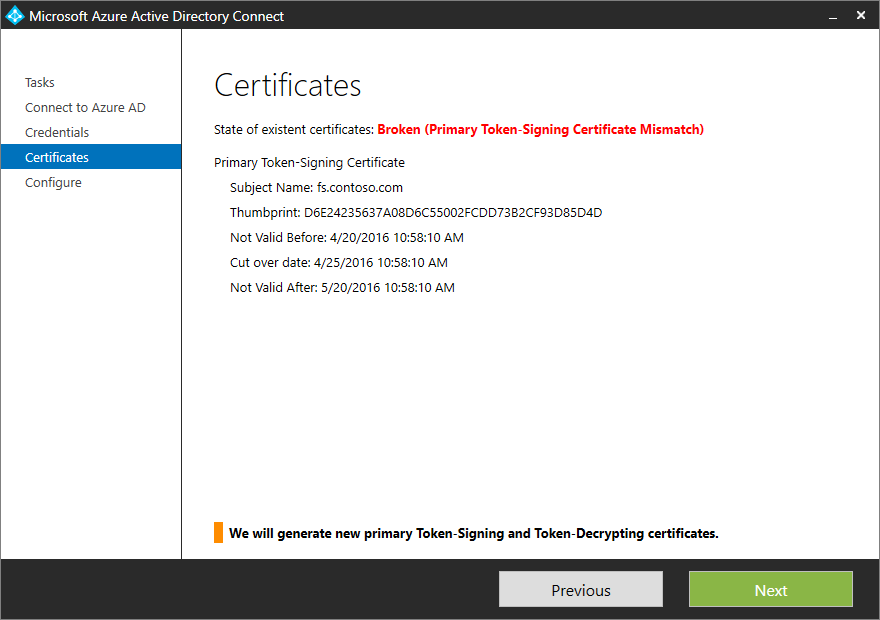The width and height of the screenshot is (880, 620).
Task: Click the Subject Name fs.contoso.com line
Action: [317, 187]
